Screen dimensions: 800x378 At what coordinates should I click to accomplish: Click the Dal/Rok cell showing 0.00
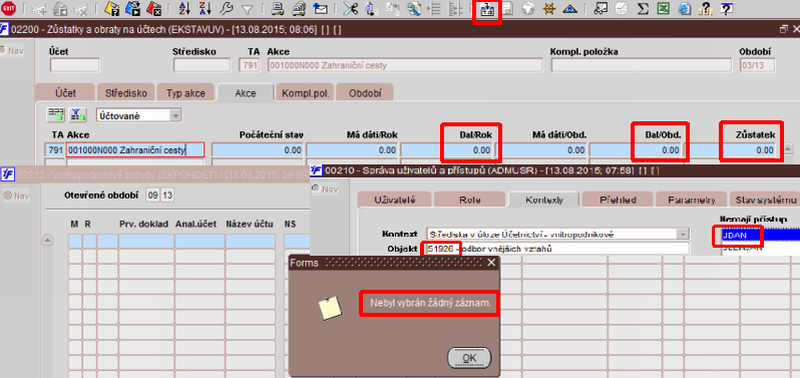pos(447,150)
